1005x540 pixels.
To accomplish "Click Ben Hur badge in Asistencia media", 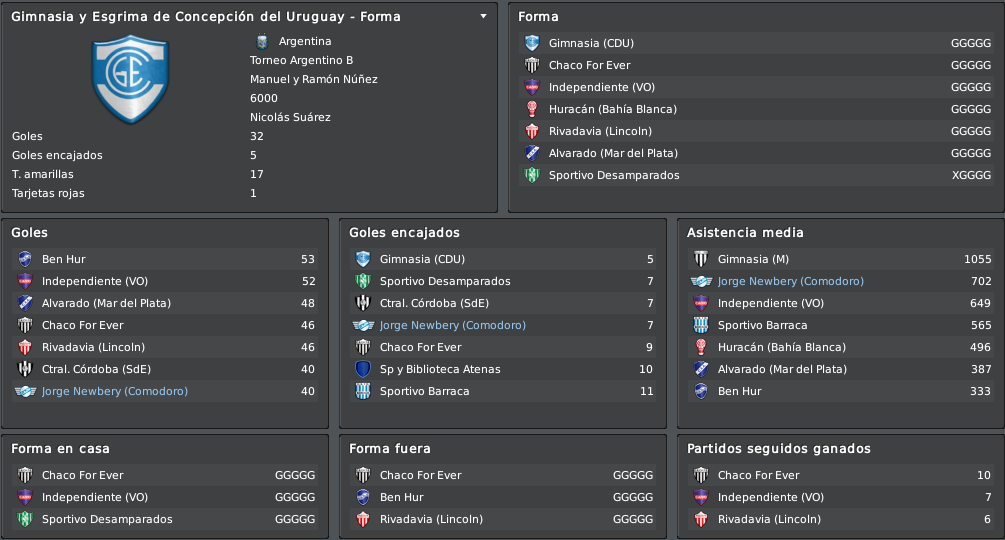I will click(x=701, y=391).
